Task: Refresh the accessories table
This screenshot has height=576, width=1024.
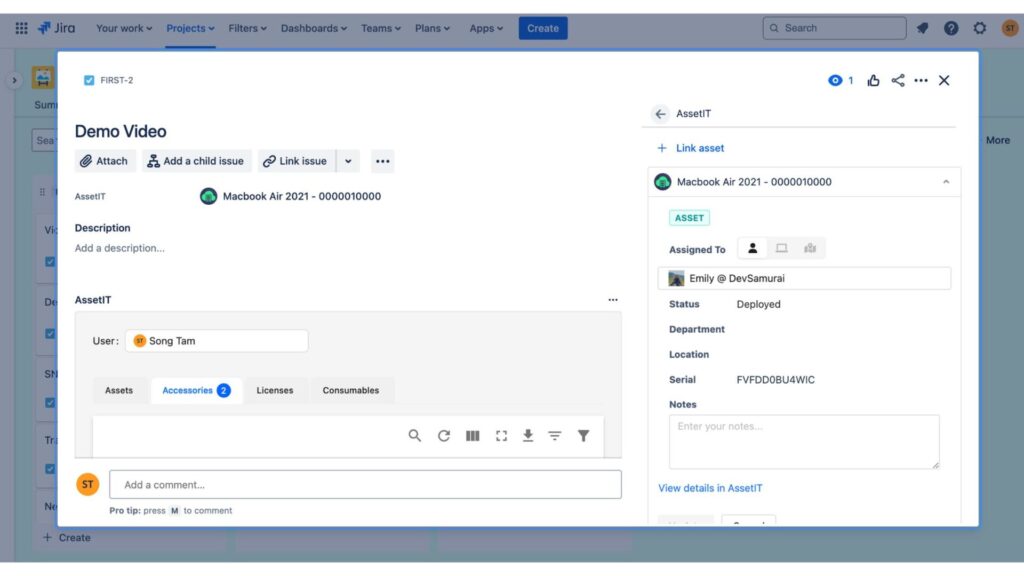Action: click(444, 435)
